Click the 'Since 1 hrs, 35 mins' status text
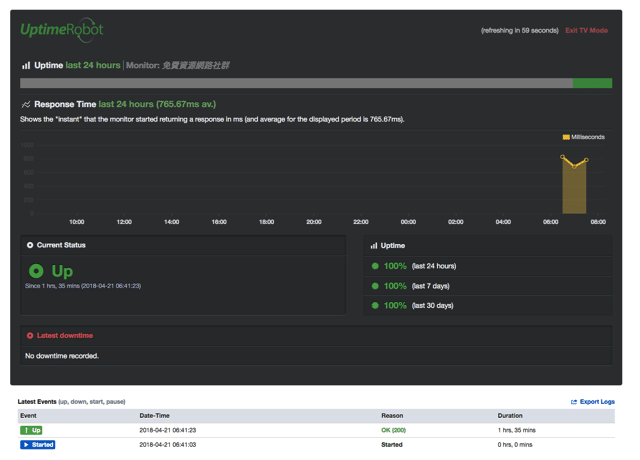Image resolution: width=640 pixels, height=460 pixels. click(x=83, y=286)
